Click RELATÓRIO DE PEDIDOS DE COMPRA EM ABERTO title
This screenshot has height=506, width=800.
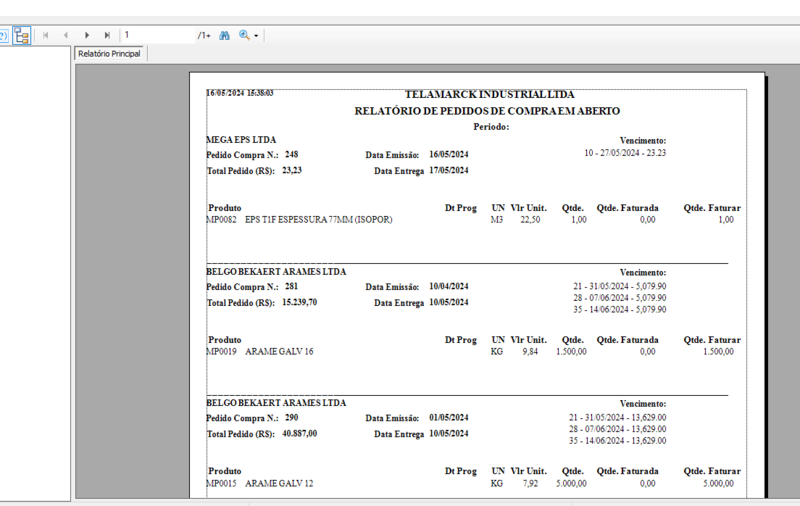click(487, 111)
